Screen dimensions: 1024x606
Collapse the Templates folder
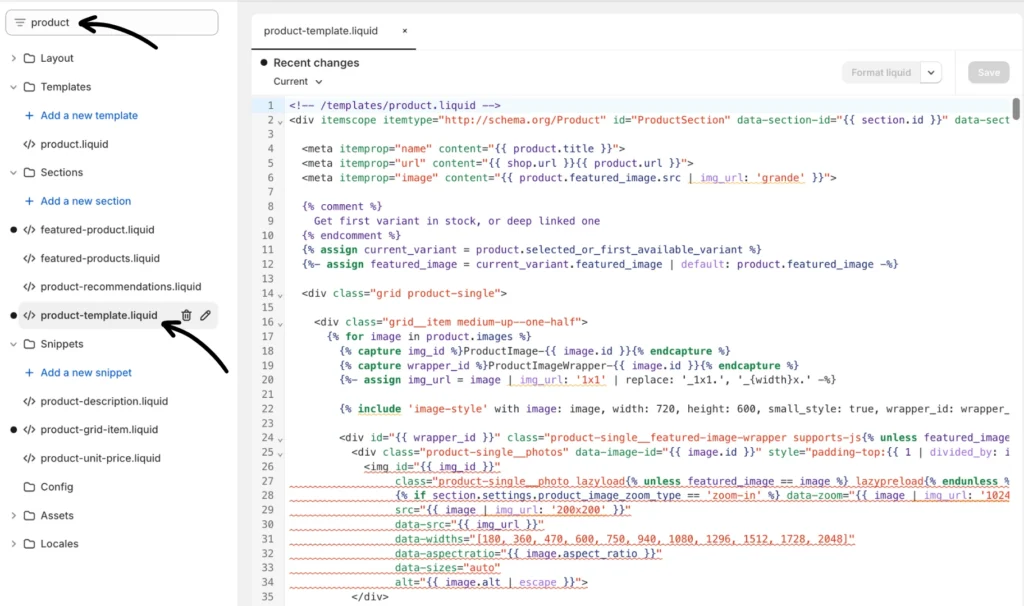[x=14, y=87]
